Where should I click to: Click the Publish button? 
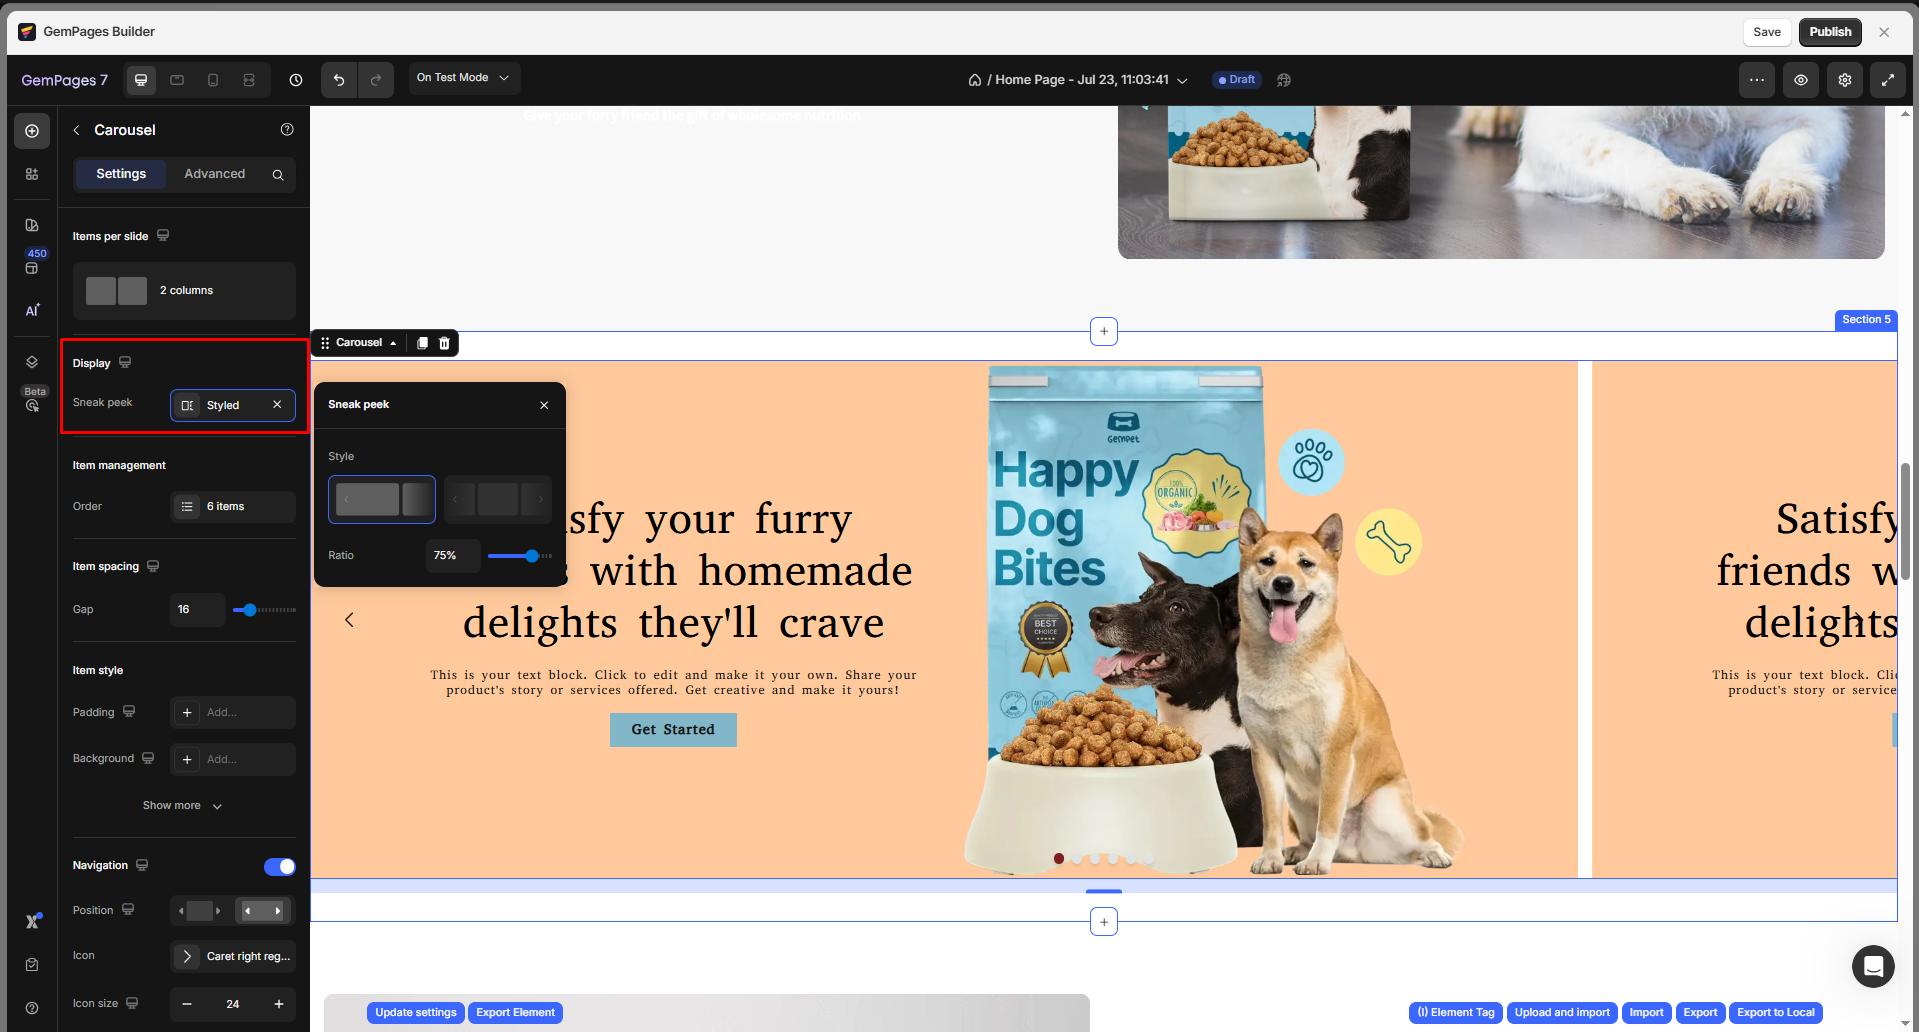tap(1829, 32)
